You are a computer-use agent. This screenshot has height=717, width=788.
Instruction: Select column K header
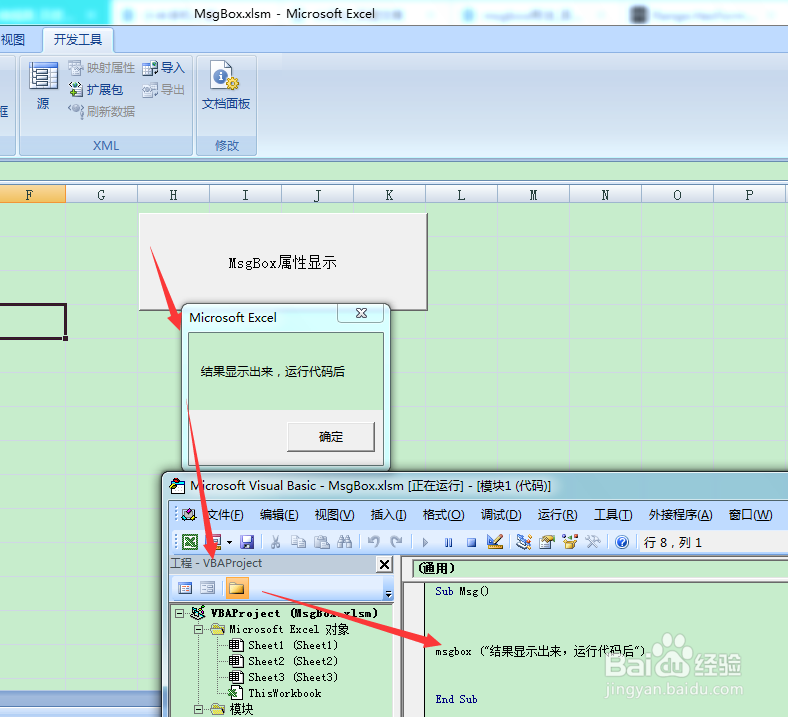pyautogui.click(x=389, y=195)
